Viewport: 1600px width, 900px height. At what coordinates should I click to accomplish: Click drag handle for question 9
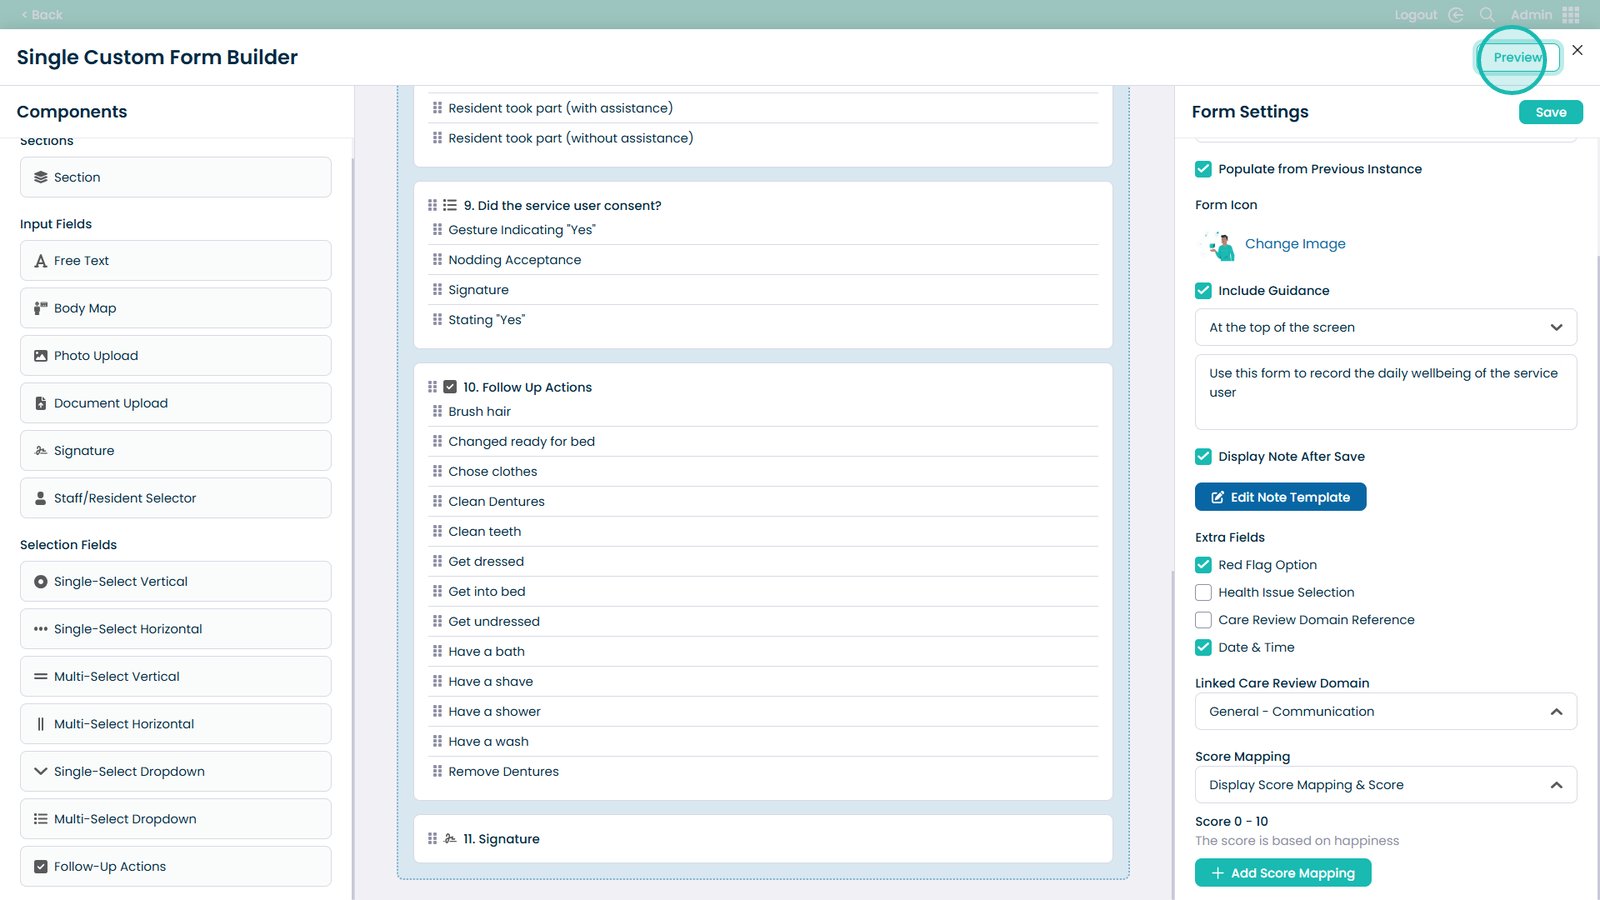pyautogui.click(x=432, y=205)
